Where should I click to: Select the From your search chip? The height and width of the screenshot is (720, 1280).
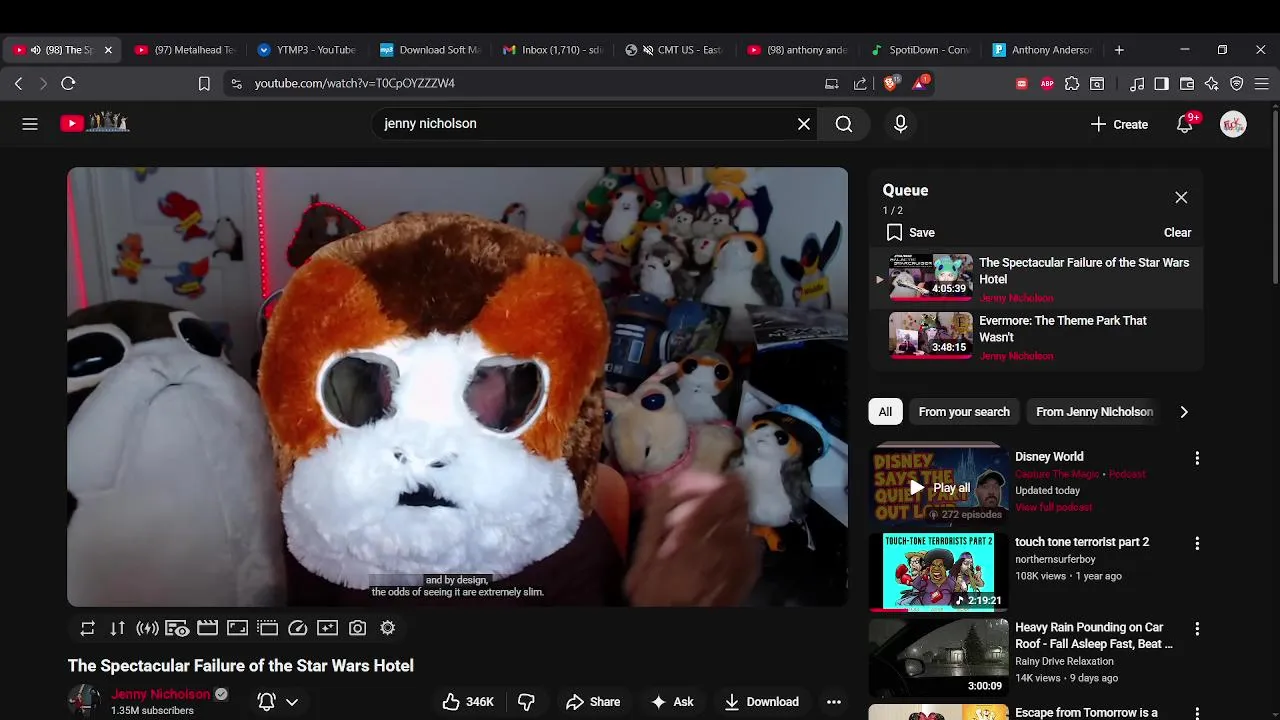964,412
